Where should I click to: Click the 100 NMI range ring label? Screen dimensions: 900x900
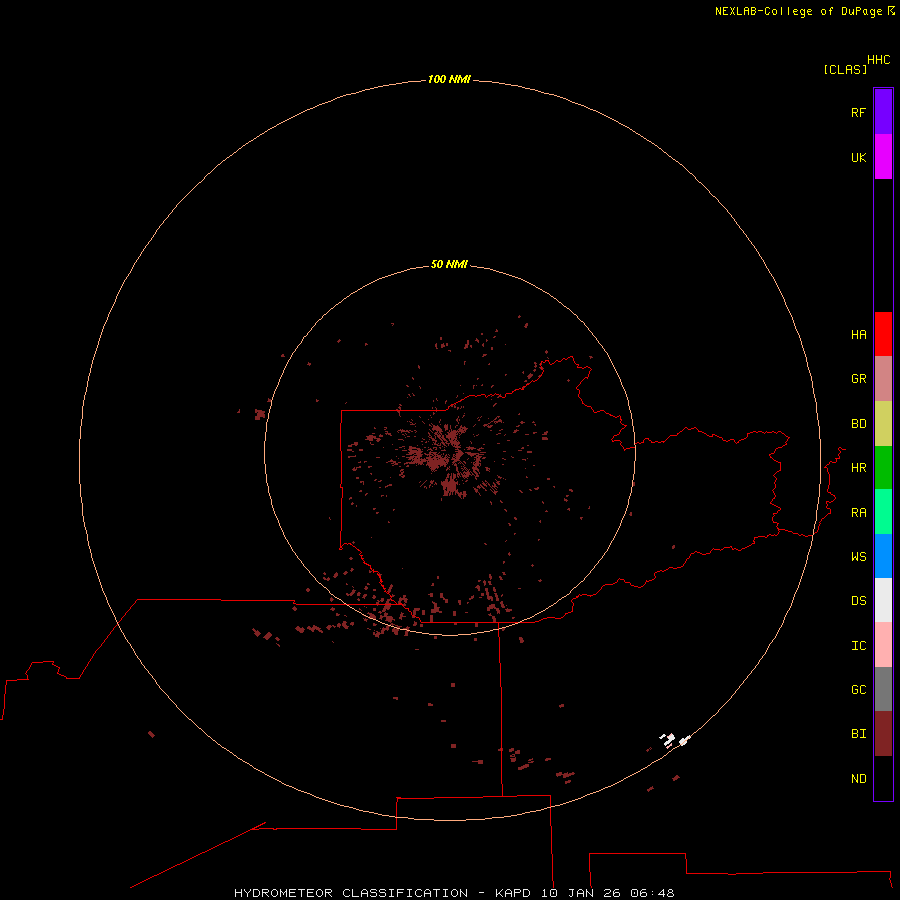(449, 79)
